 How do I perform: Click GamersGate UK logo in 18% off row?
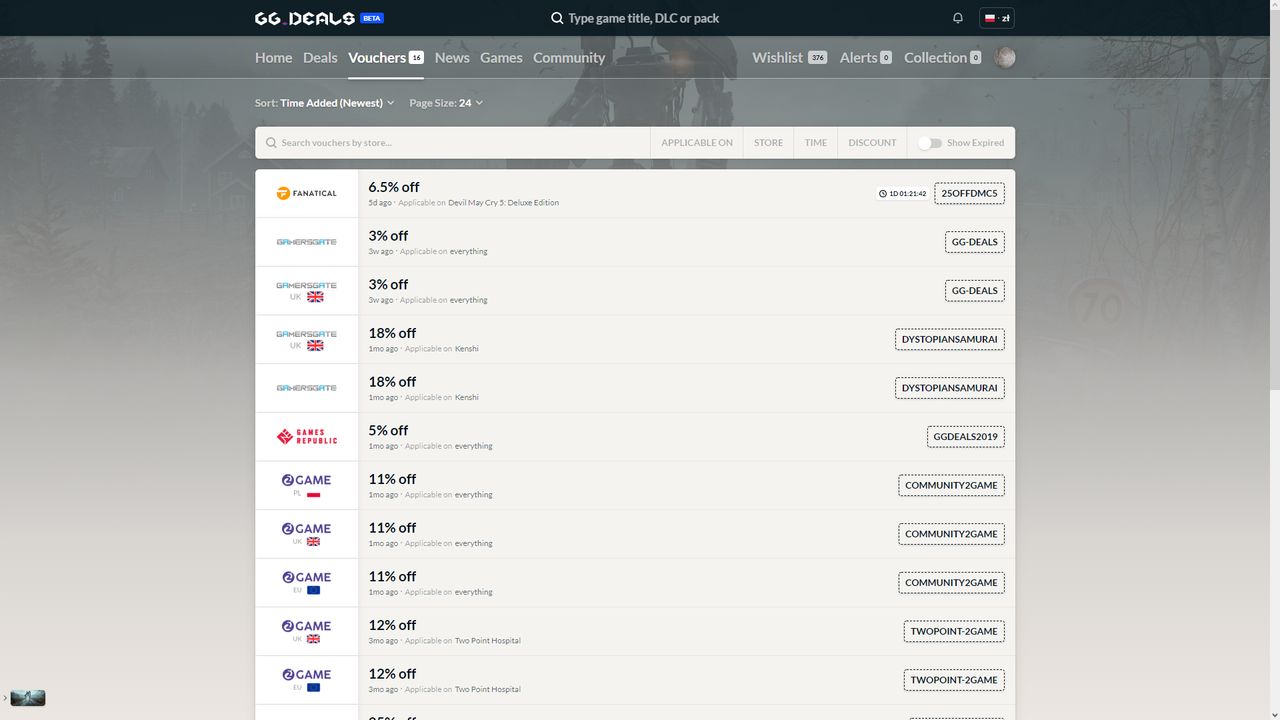pos(307,339)
